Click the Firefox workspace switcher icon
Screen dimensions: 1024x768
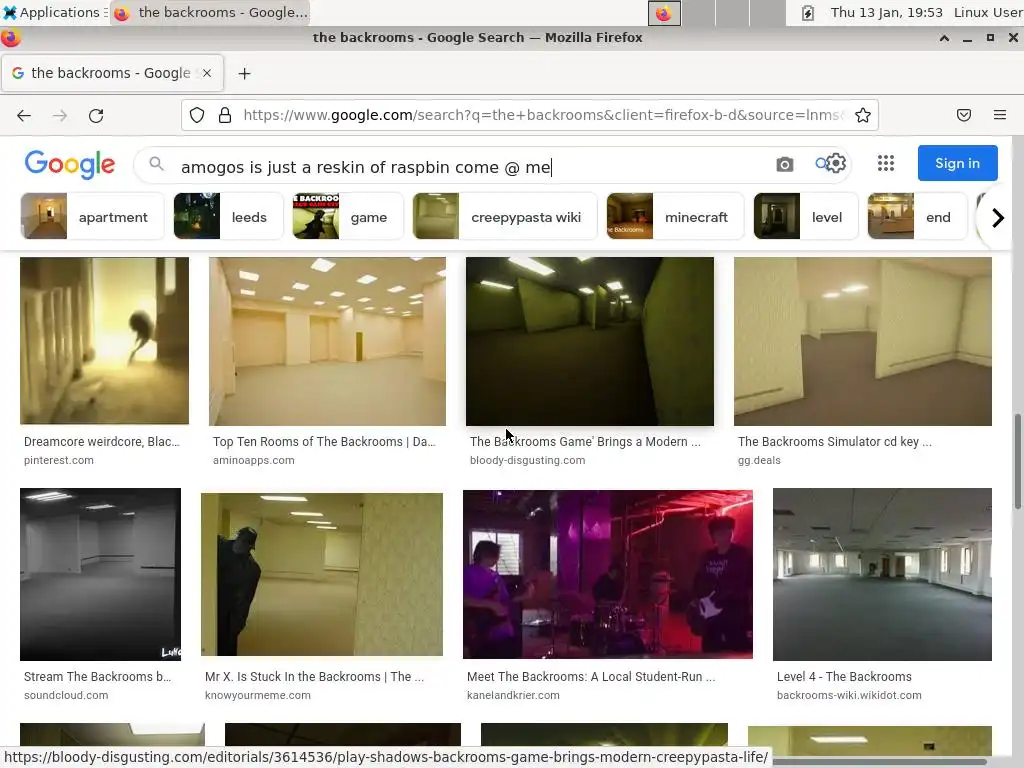click(664, 13)
